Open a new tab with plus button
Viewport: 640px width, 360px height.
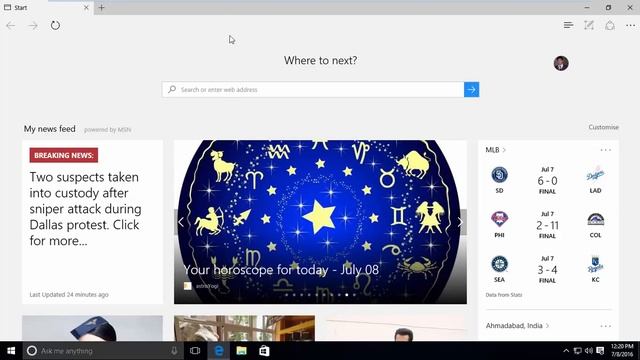tap(102, 7)
